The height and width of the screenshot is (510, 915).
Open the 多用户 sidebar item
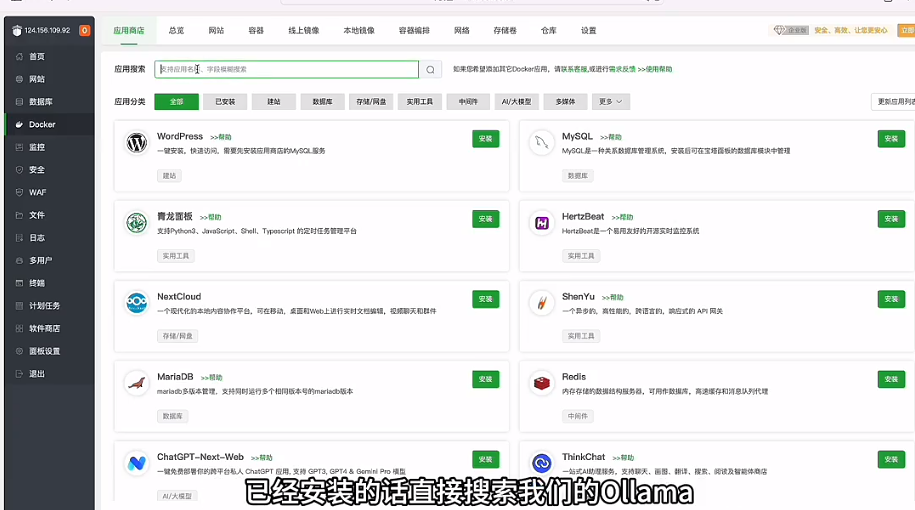coord(49,260)
